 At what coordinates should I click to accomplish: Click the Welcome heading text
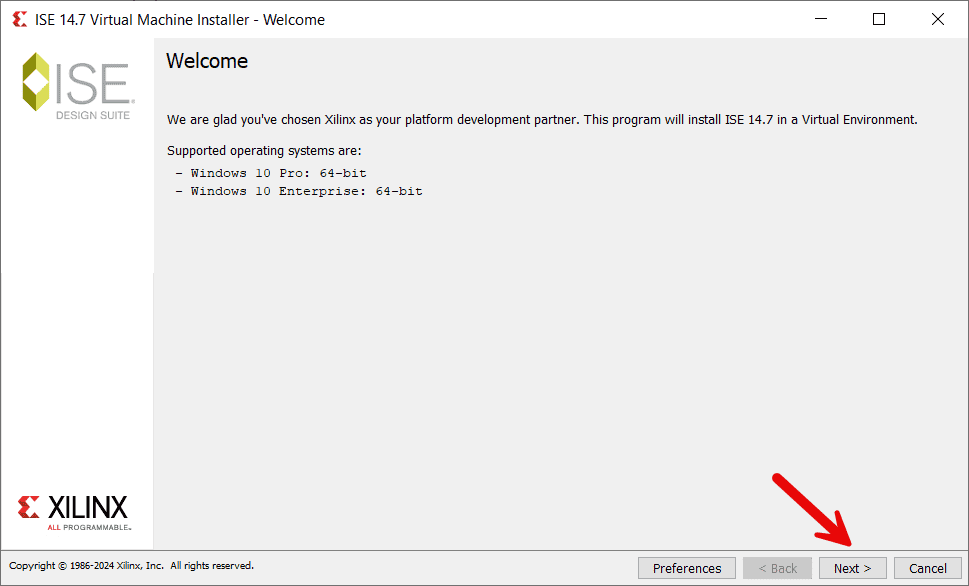point(206,61)
